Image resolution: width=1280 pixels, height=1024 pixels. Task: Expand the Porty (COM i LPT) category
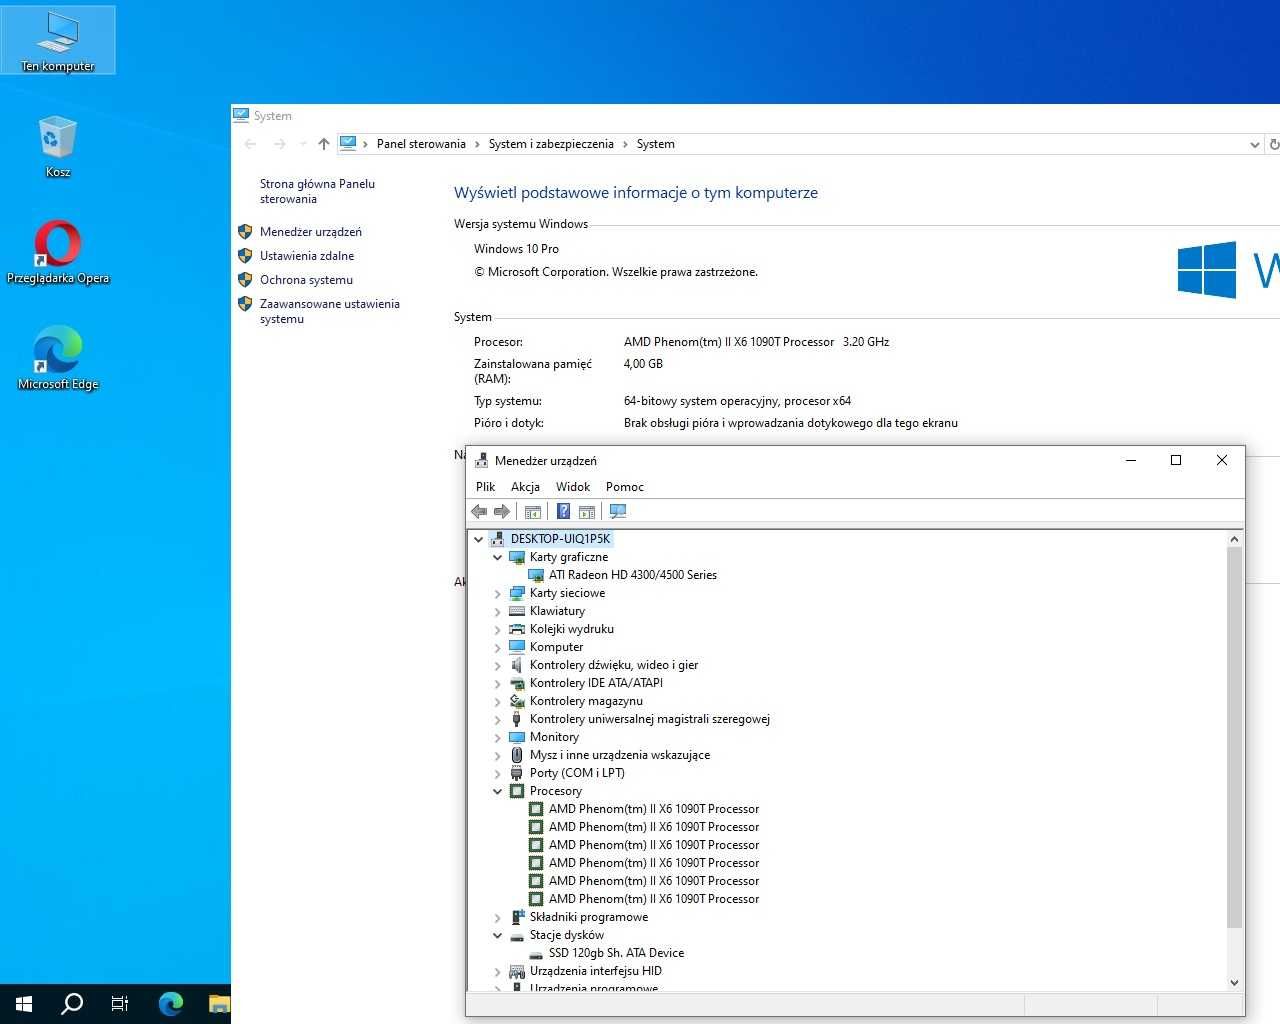click(498, 774)
